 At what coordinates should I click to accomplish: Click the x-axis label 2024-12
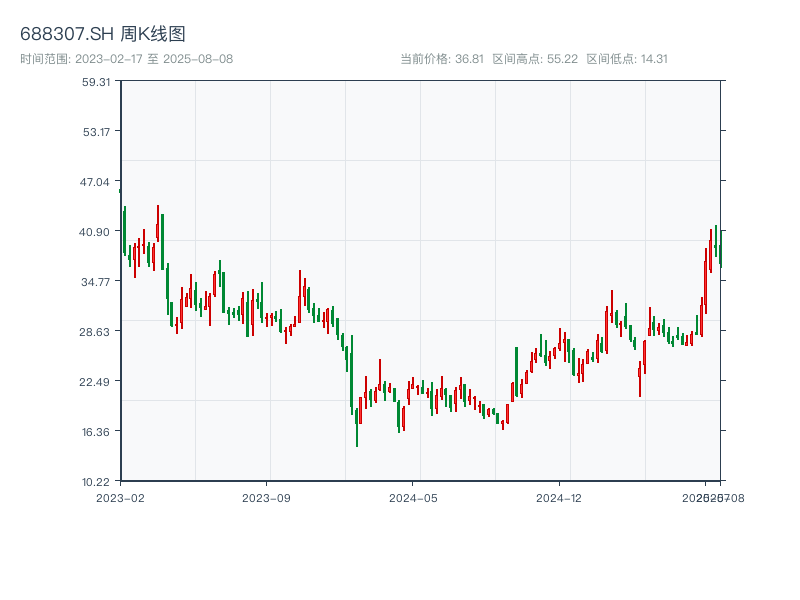559,498
